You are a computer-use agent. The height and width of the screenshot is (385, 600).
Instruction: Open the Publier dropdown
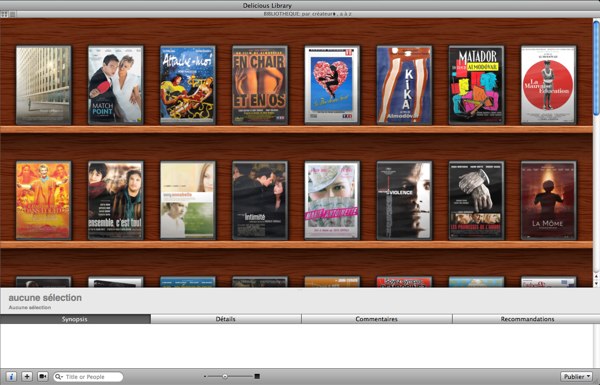point(576,377)
